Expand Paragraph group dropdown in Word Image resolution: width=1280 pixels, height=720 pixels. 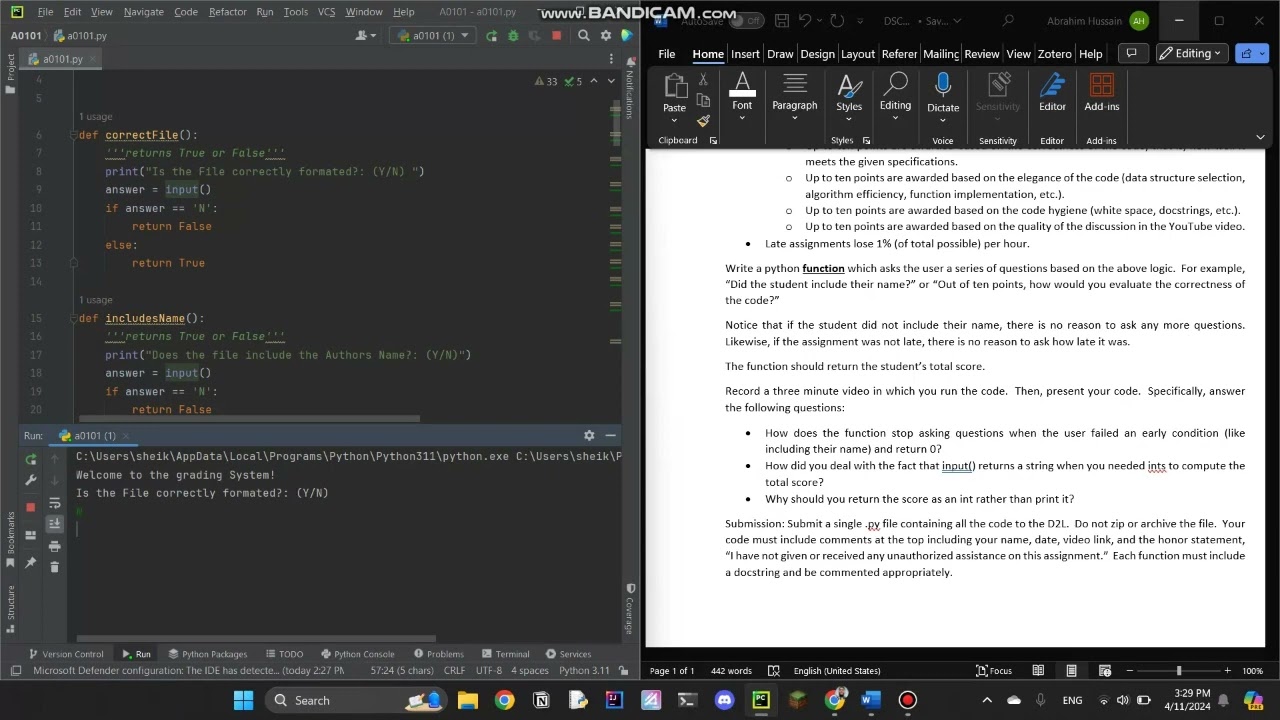[x=795, y=119]
